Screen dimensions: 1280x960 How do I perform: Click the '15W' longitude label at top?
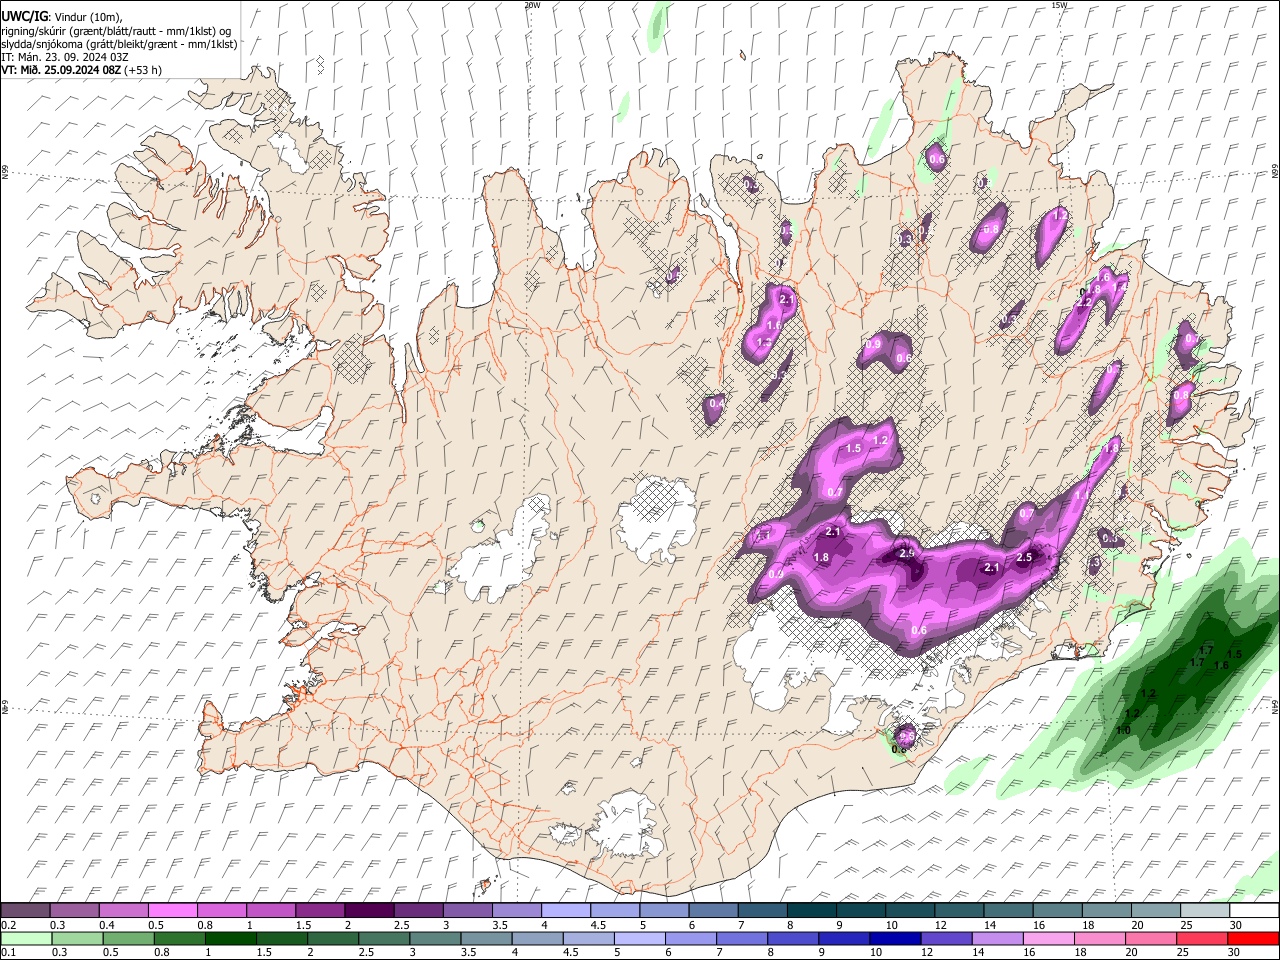(x=1059, y=5)
